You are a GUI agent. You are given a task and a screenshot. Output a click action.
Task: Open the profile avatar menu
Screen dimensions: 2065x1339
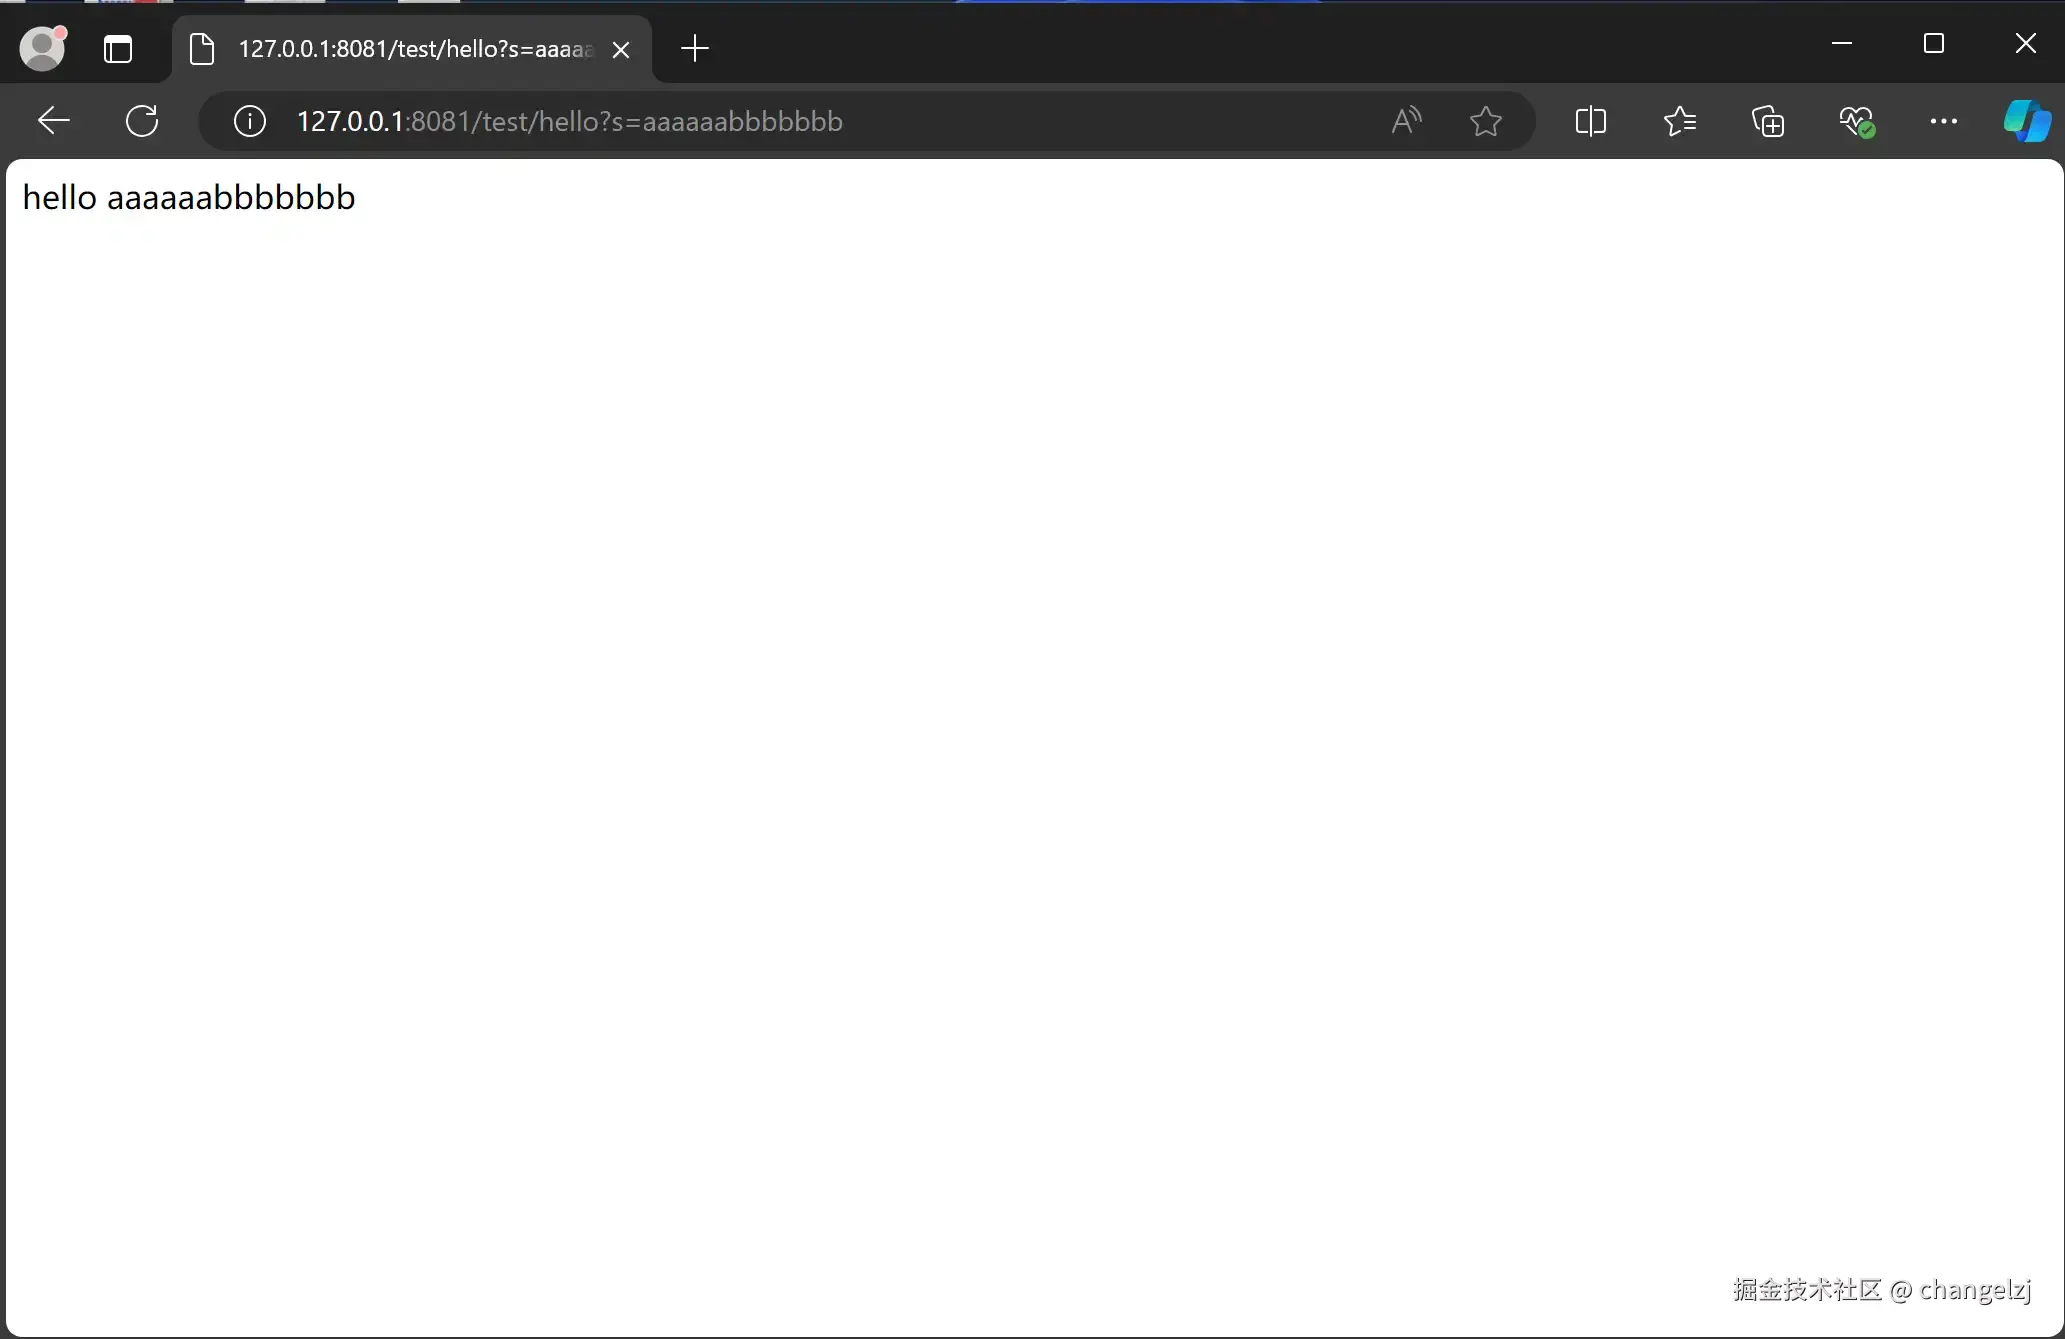[x=42, y=48]
